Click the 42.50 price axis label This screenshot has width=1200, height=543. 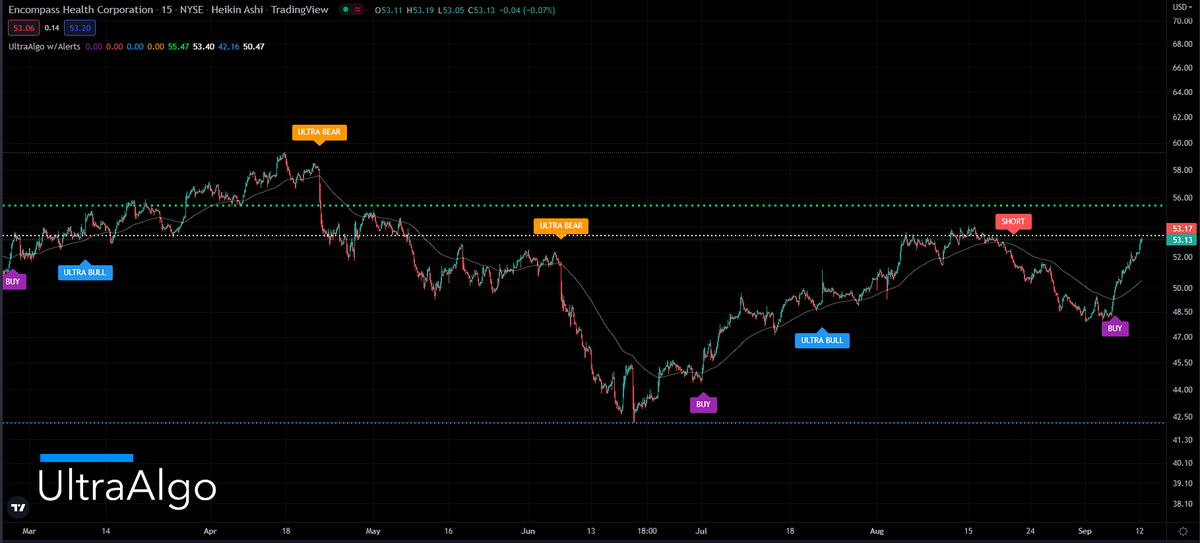click(x=1182, y=416)
